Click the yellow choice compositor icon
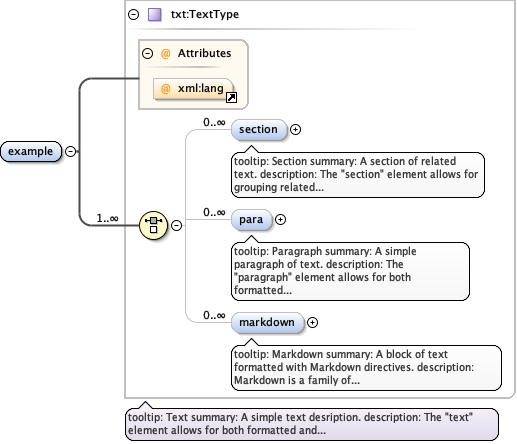Viewport: 517px width, 444px height. click(153, 225)
